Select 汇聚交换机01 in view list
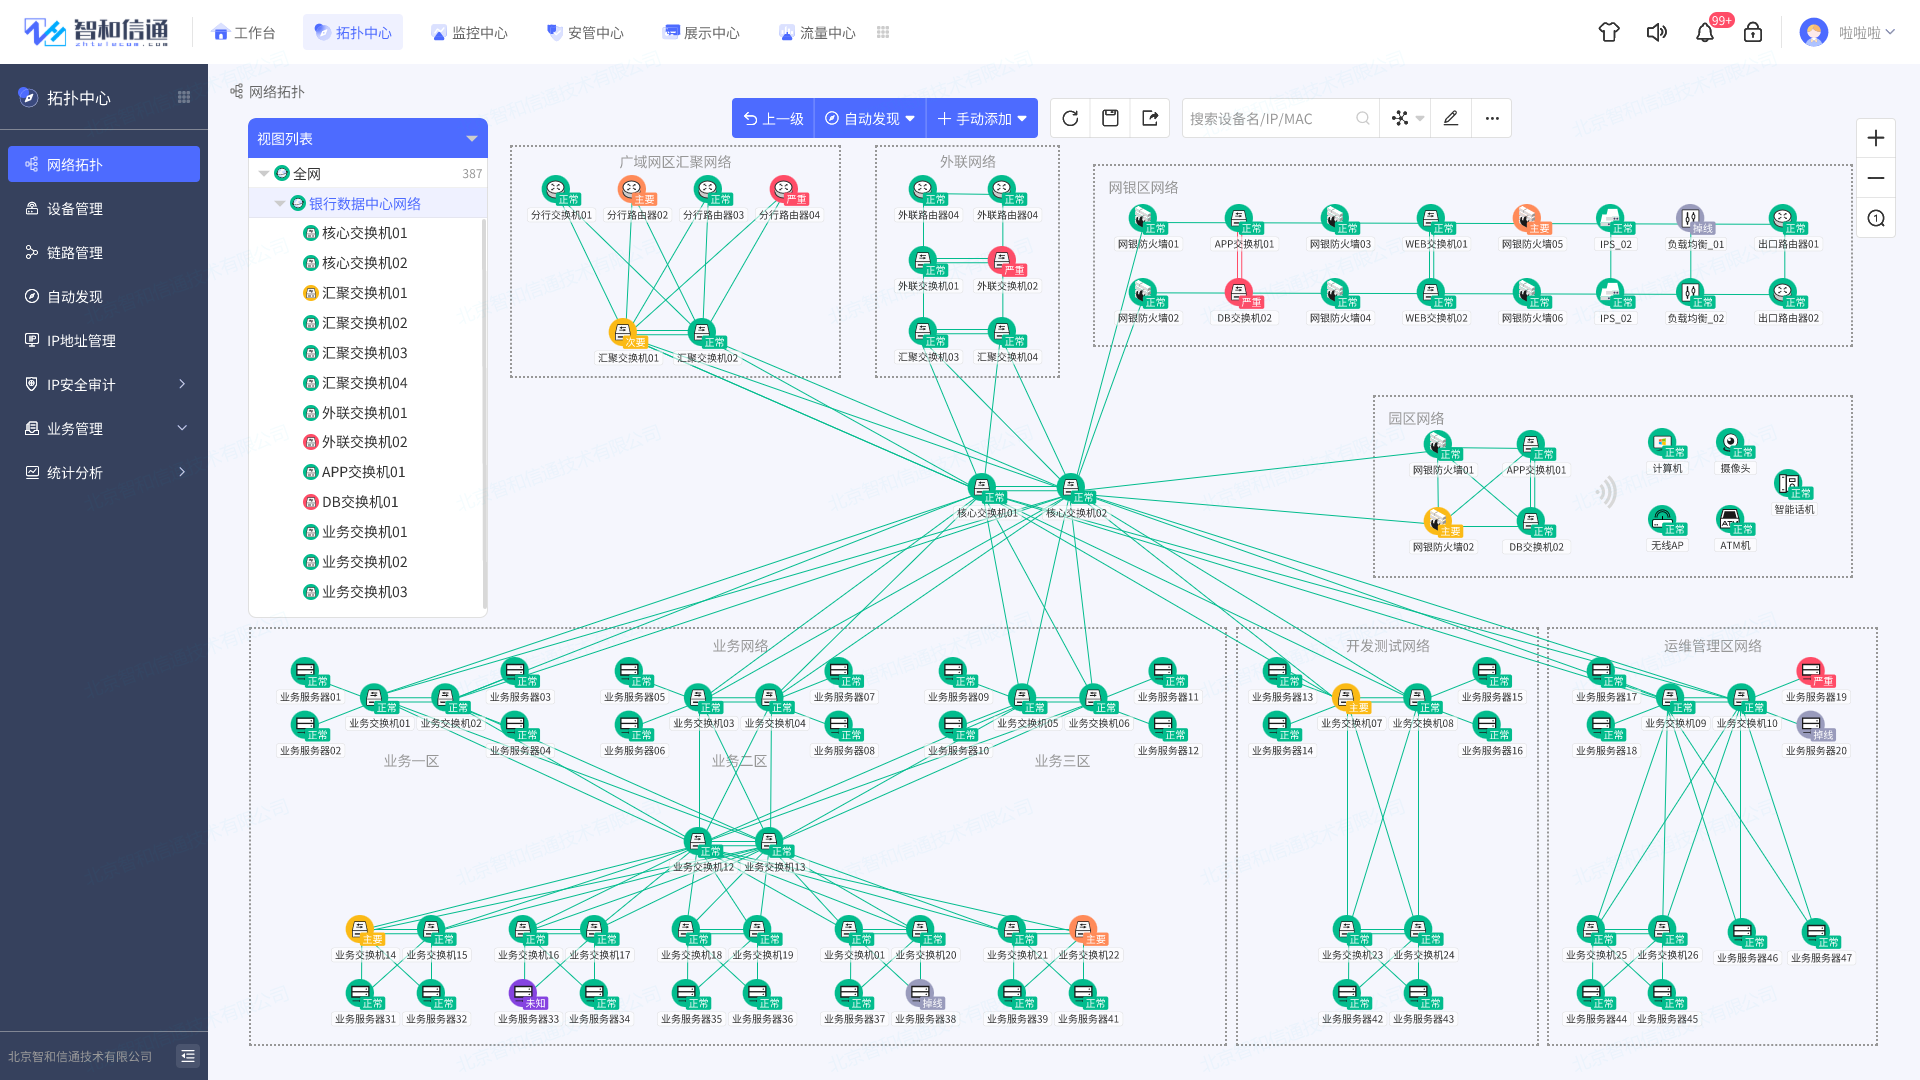The image size is (1920, 1080). point(366,293)
